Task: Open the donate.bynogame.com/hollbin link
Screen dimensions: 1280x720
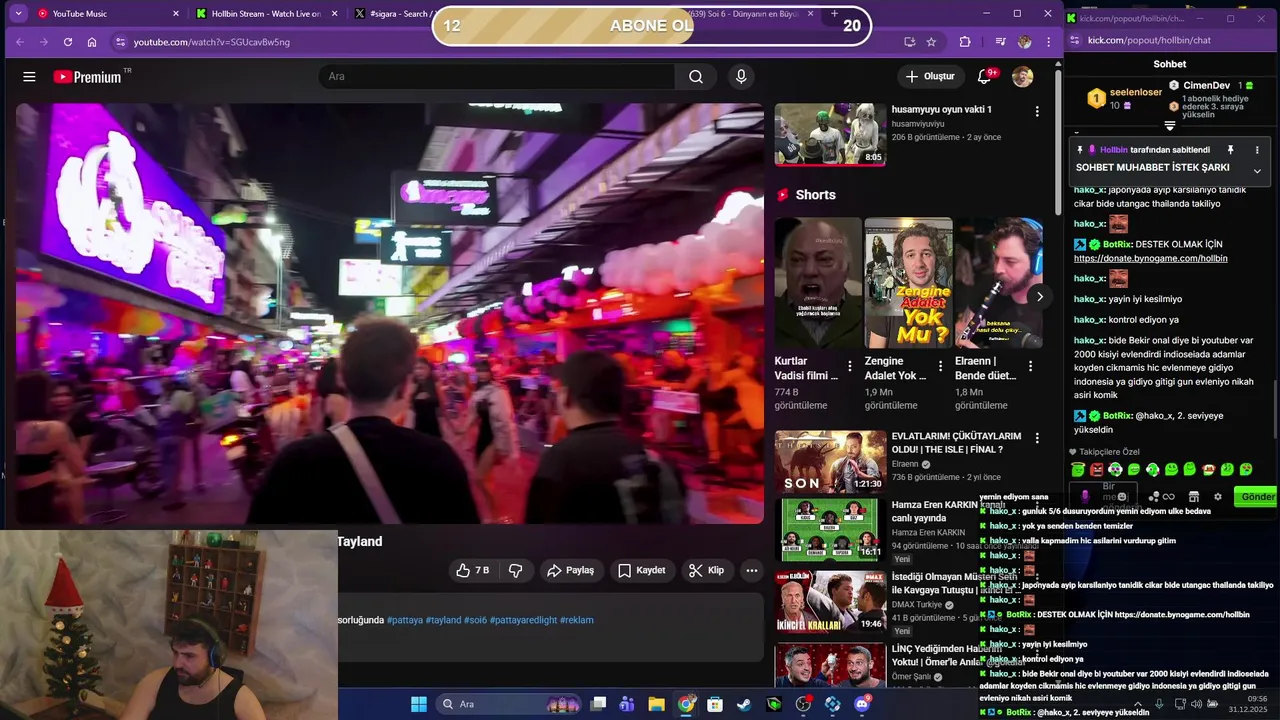Action: click(1150, 258)
